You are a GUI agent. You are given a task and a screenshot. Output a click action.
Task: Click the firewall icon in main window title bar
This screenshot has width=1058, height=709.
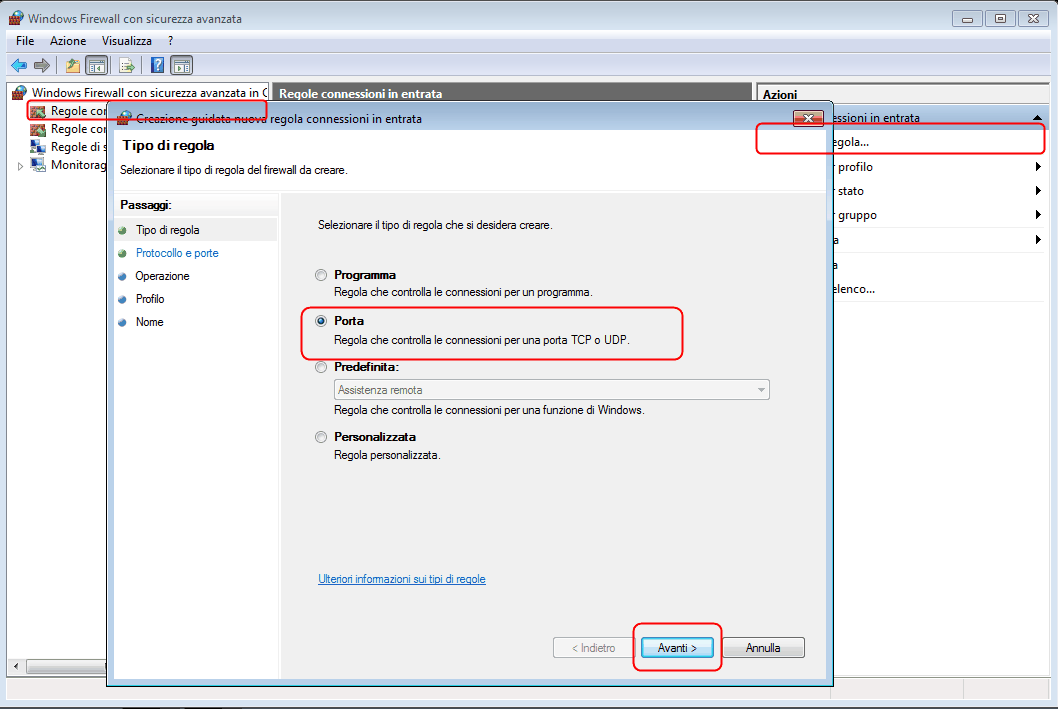(x=16, y=18)
